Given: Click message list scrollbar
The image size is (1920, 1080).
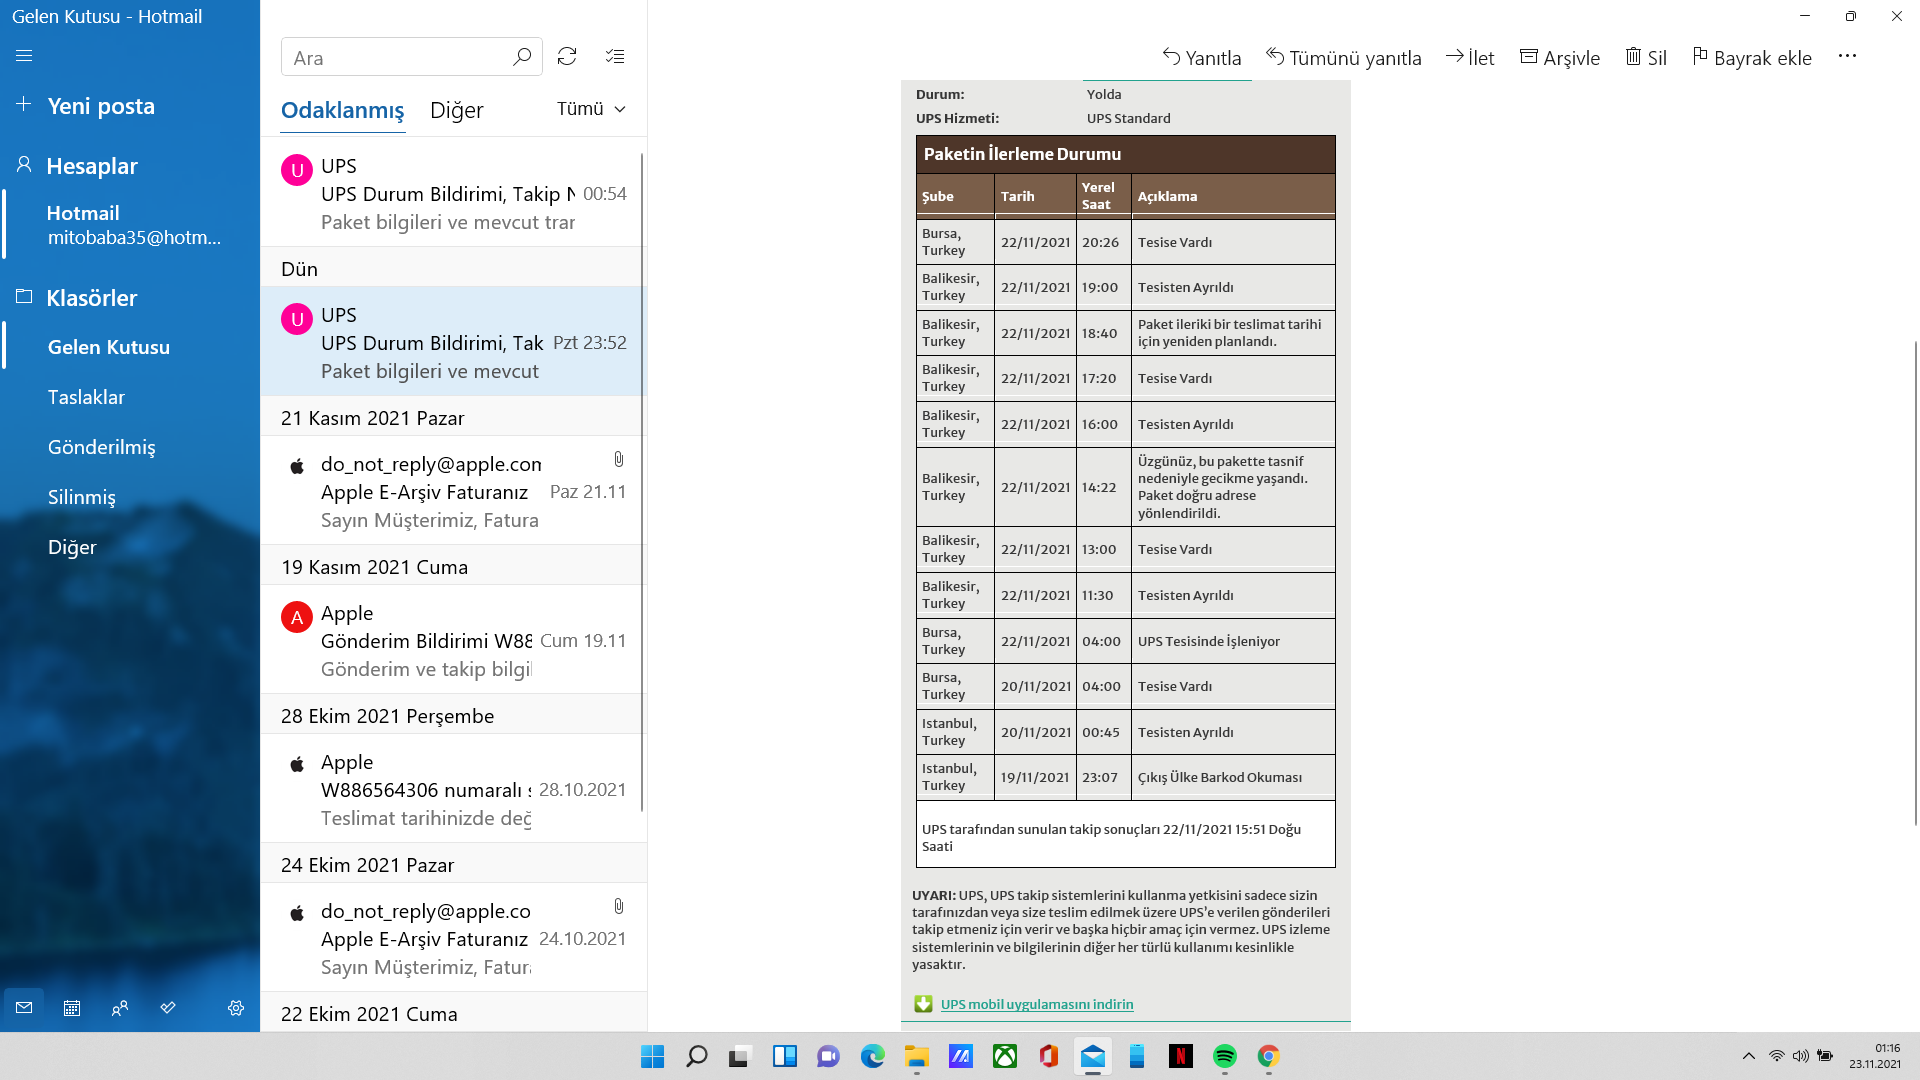Looking at the screenshot, I should [x=642, y=482].
